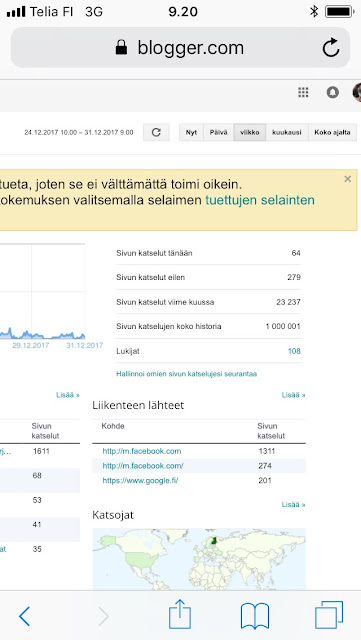Open Safari bookmarks book icon
This screenshot has width=361, height=640.
(x=255, y=616)
